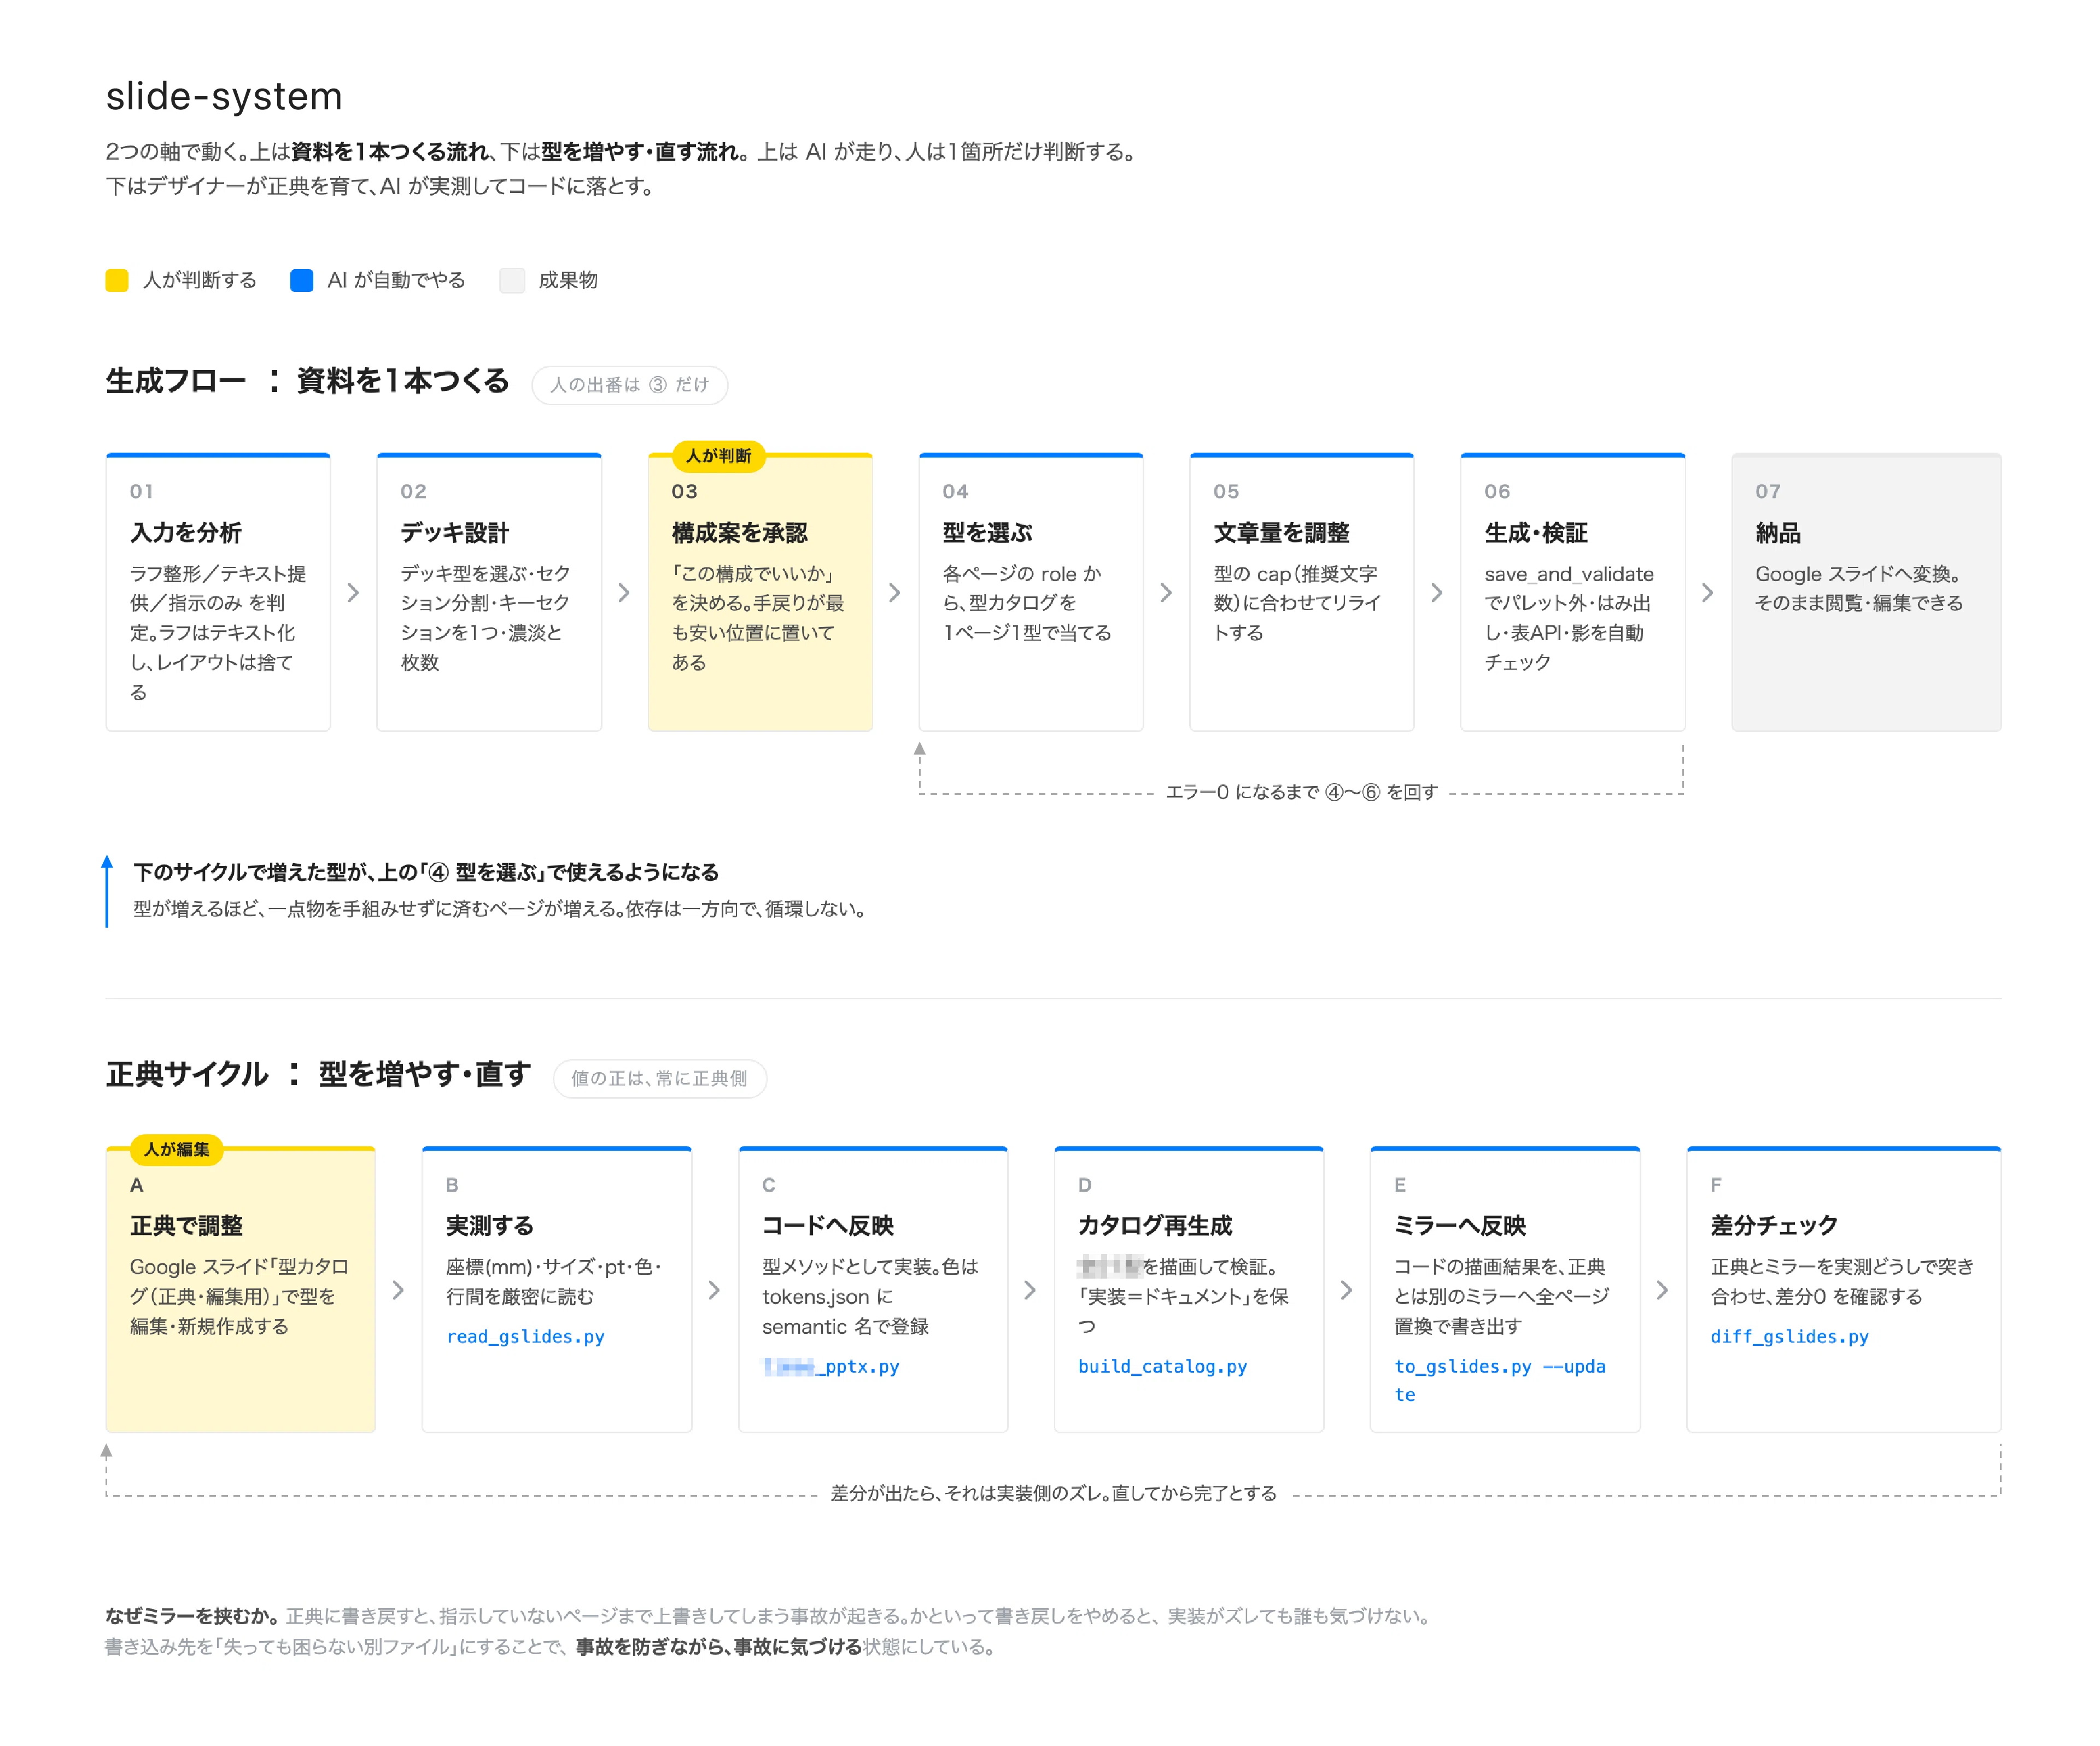Image resolution: width=2100 pixels, height=1746 pixels.
Task: Click the 人の出番は ③ だけ pill
Action: [x=630, y=385]
